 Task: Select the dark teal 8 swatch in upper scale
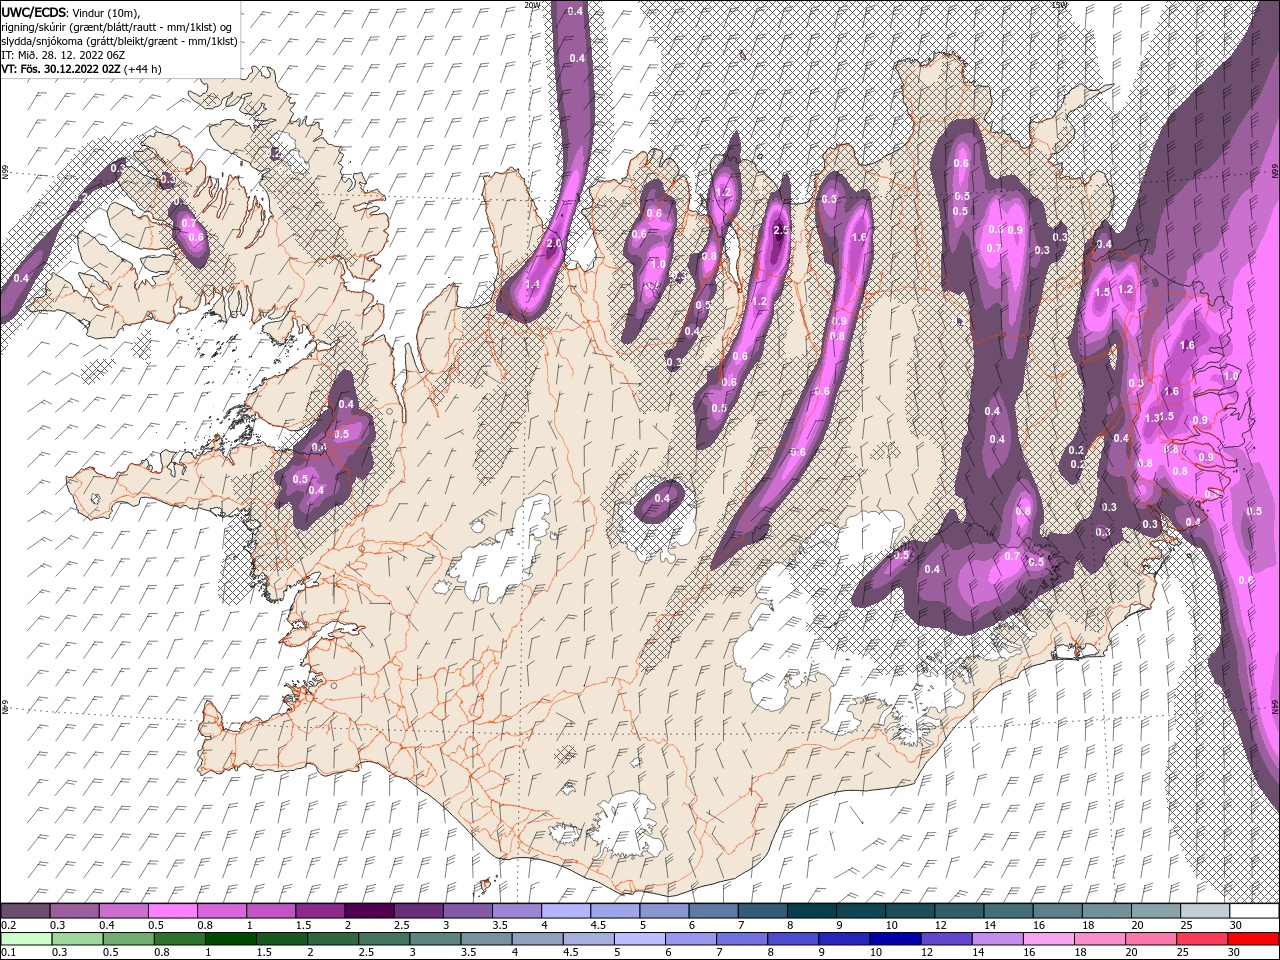click(x=812, y=911)
